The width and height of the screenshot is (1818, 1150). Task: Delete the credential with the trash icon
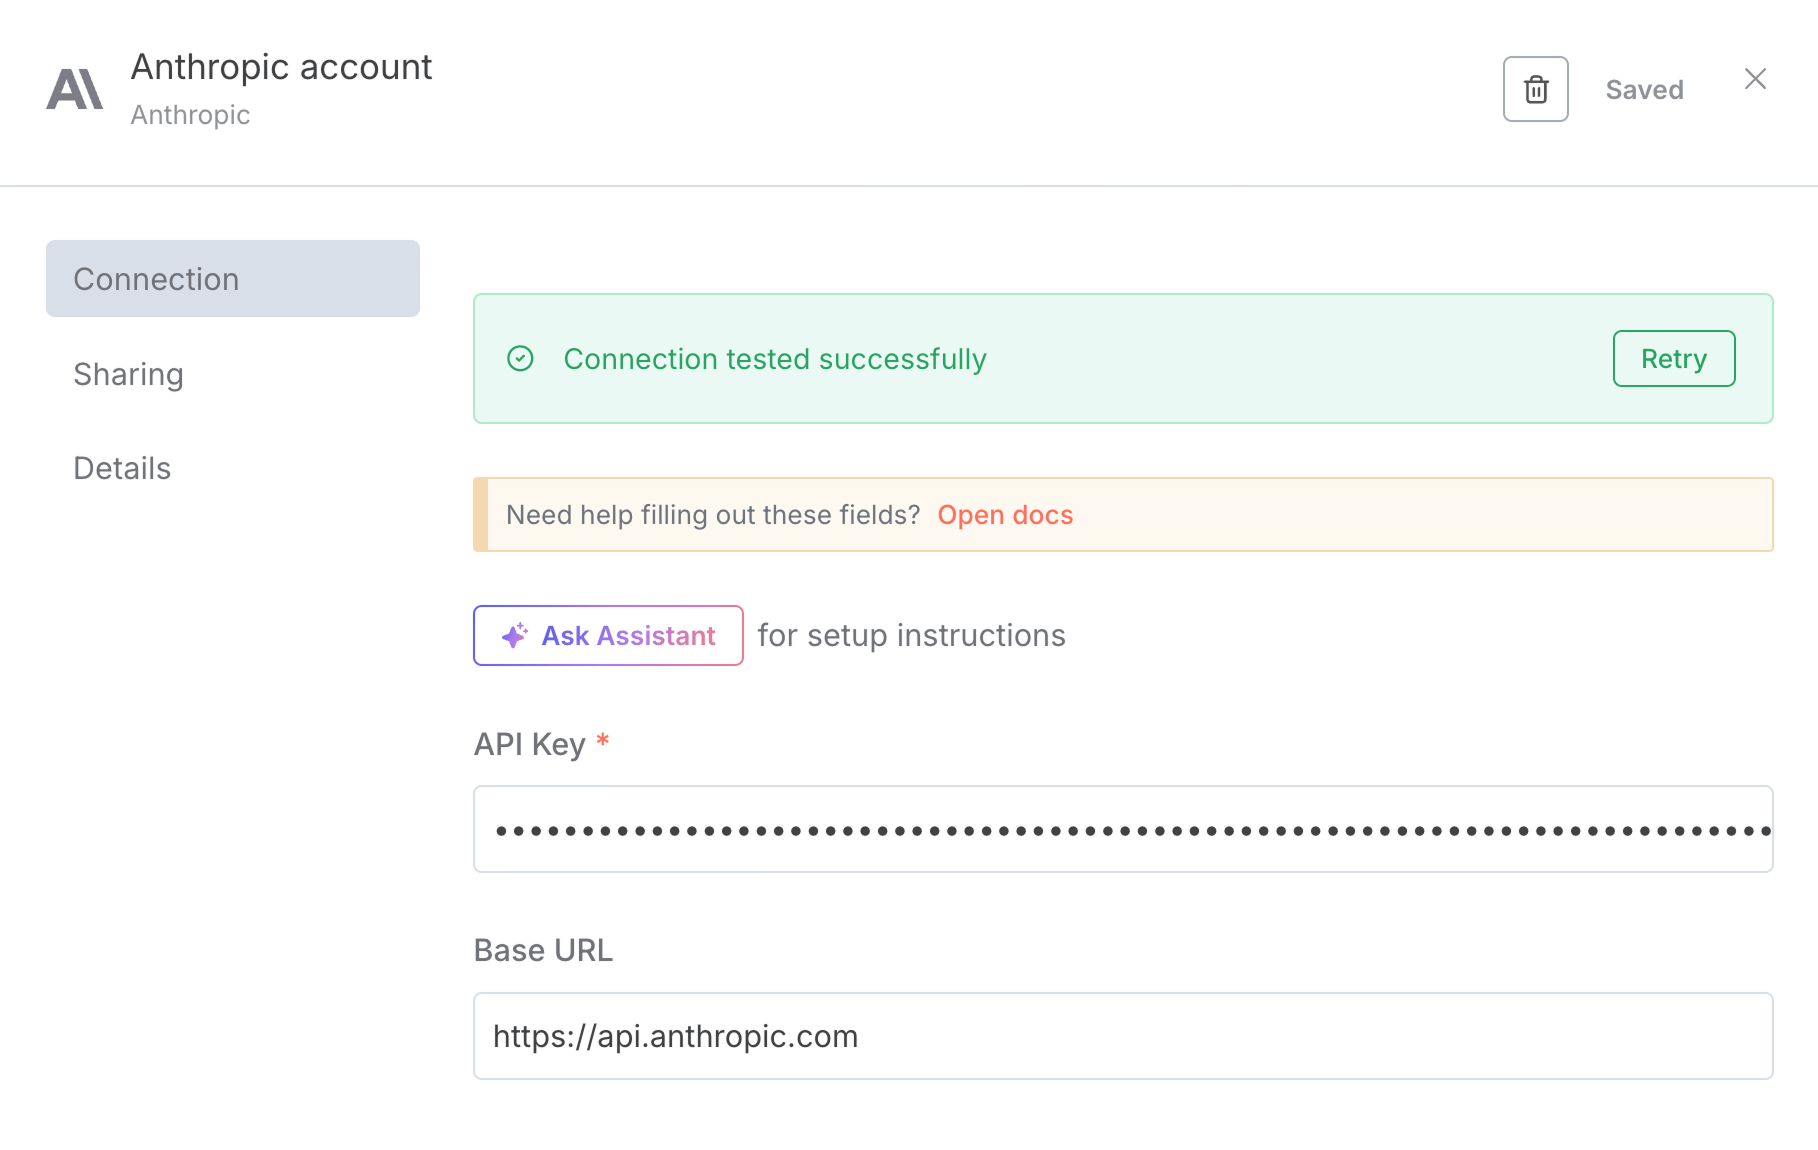coord(1535,89)
